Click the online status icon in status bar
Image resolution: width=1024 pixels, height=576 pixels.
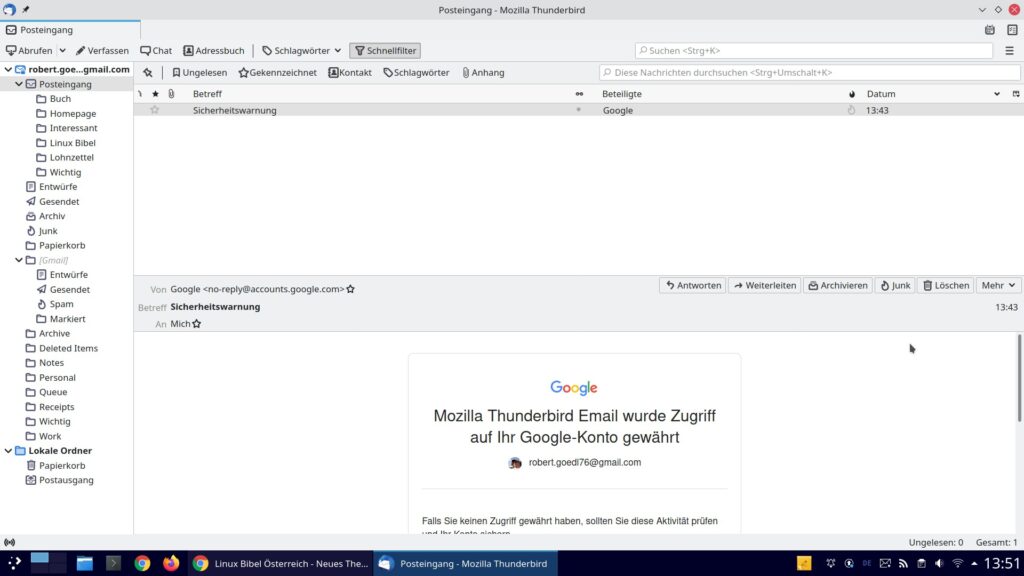pyautogui.click(x=10, y=542)
